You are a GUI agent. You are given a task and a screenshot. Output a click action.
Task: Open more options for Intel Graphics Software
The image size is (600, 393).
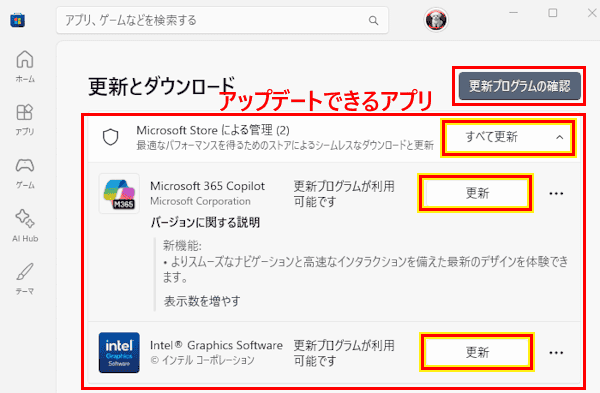click(x=556, y=353)
